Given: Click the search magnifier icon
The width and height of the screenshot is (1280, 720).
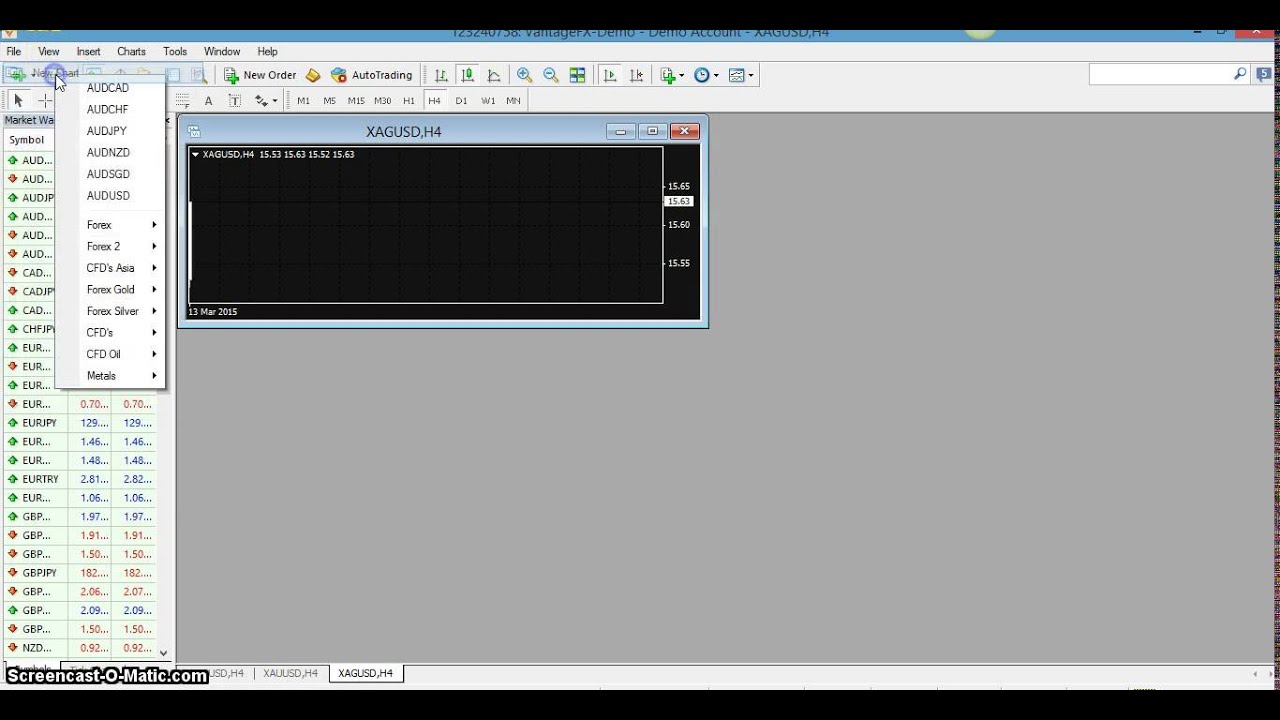Looking at the screenshot, I should (x=1240, y=74).
